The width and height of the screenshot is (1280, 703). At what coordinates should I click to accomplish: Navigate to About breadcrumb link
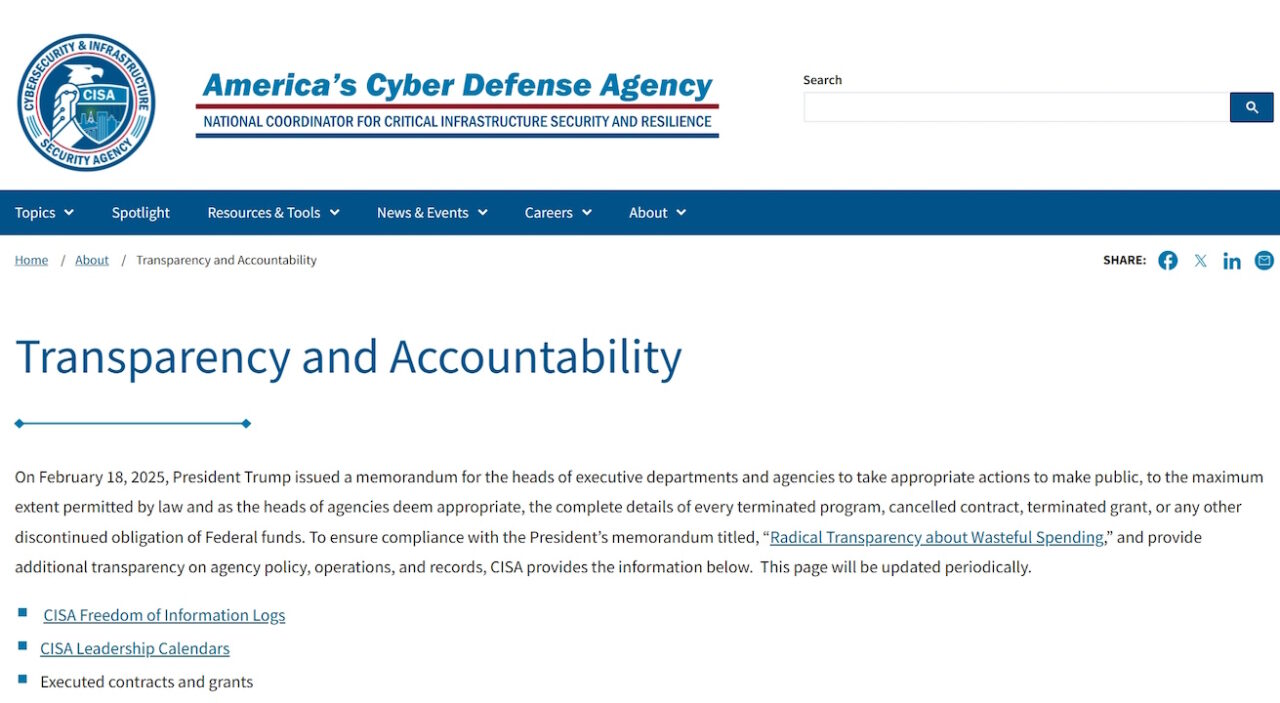click(92, 260)
